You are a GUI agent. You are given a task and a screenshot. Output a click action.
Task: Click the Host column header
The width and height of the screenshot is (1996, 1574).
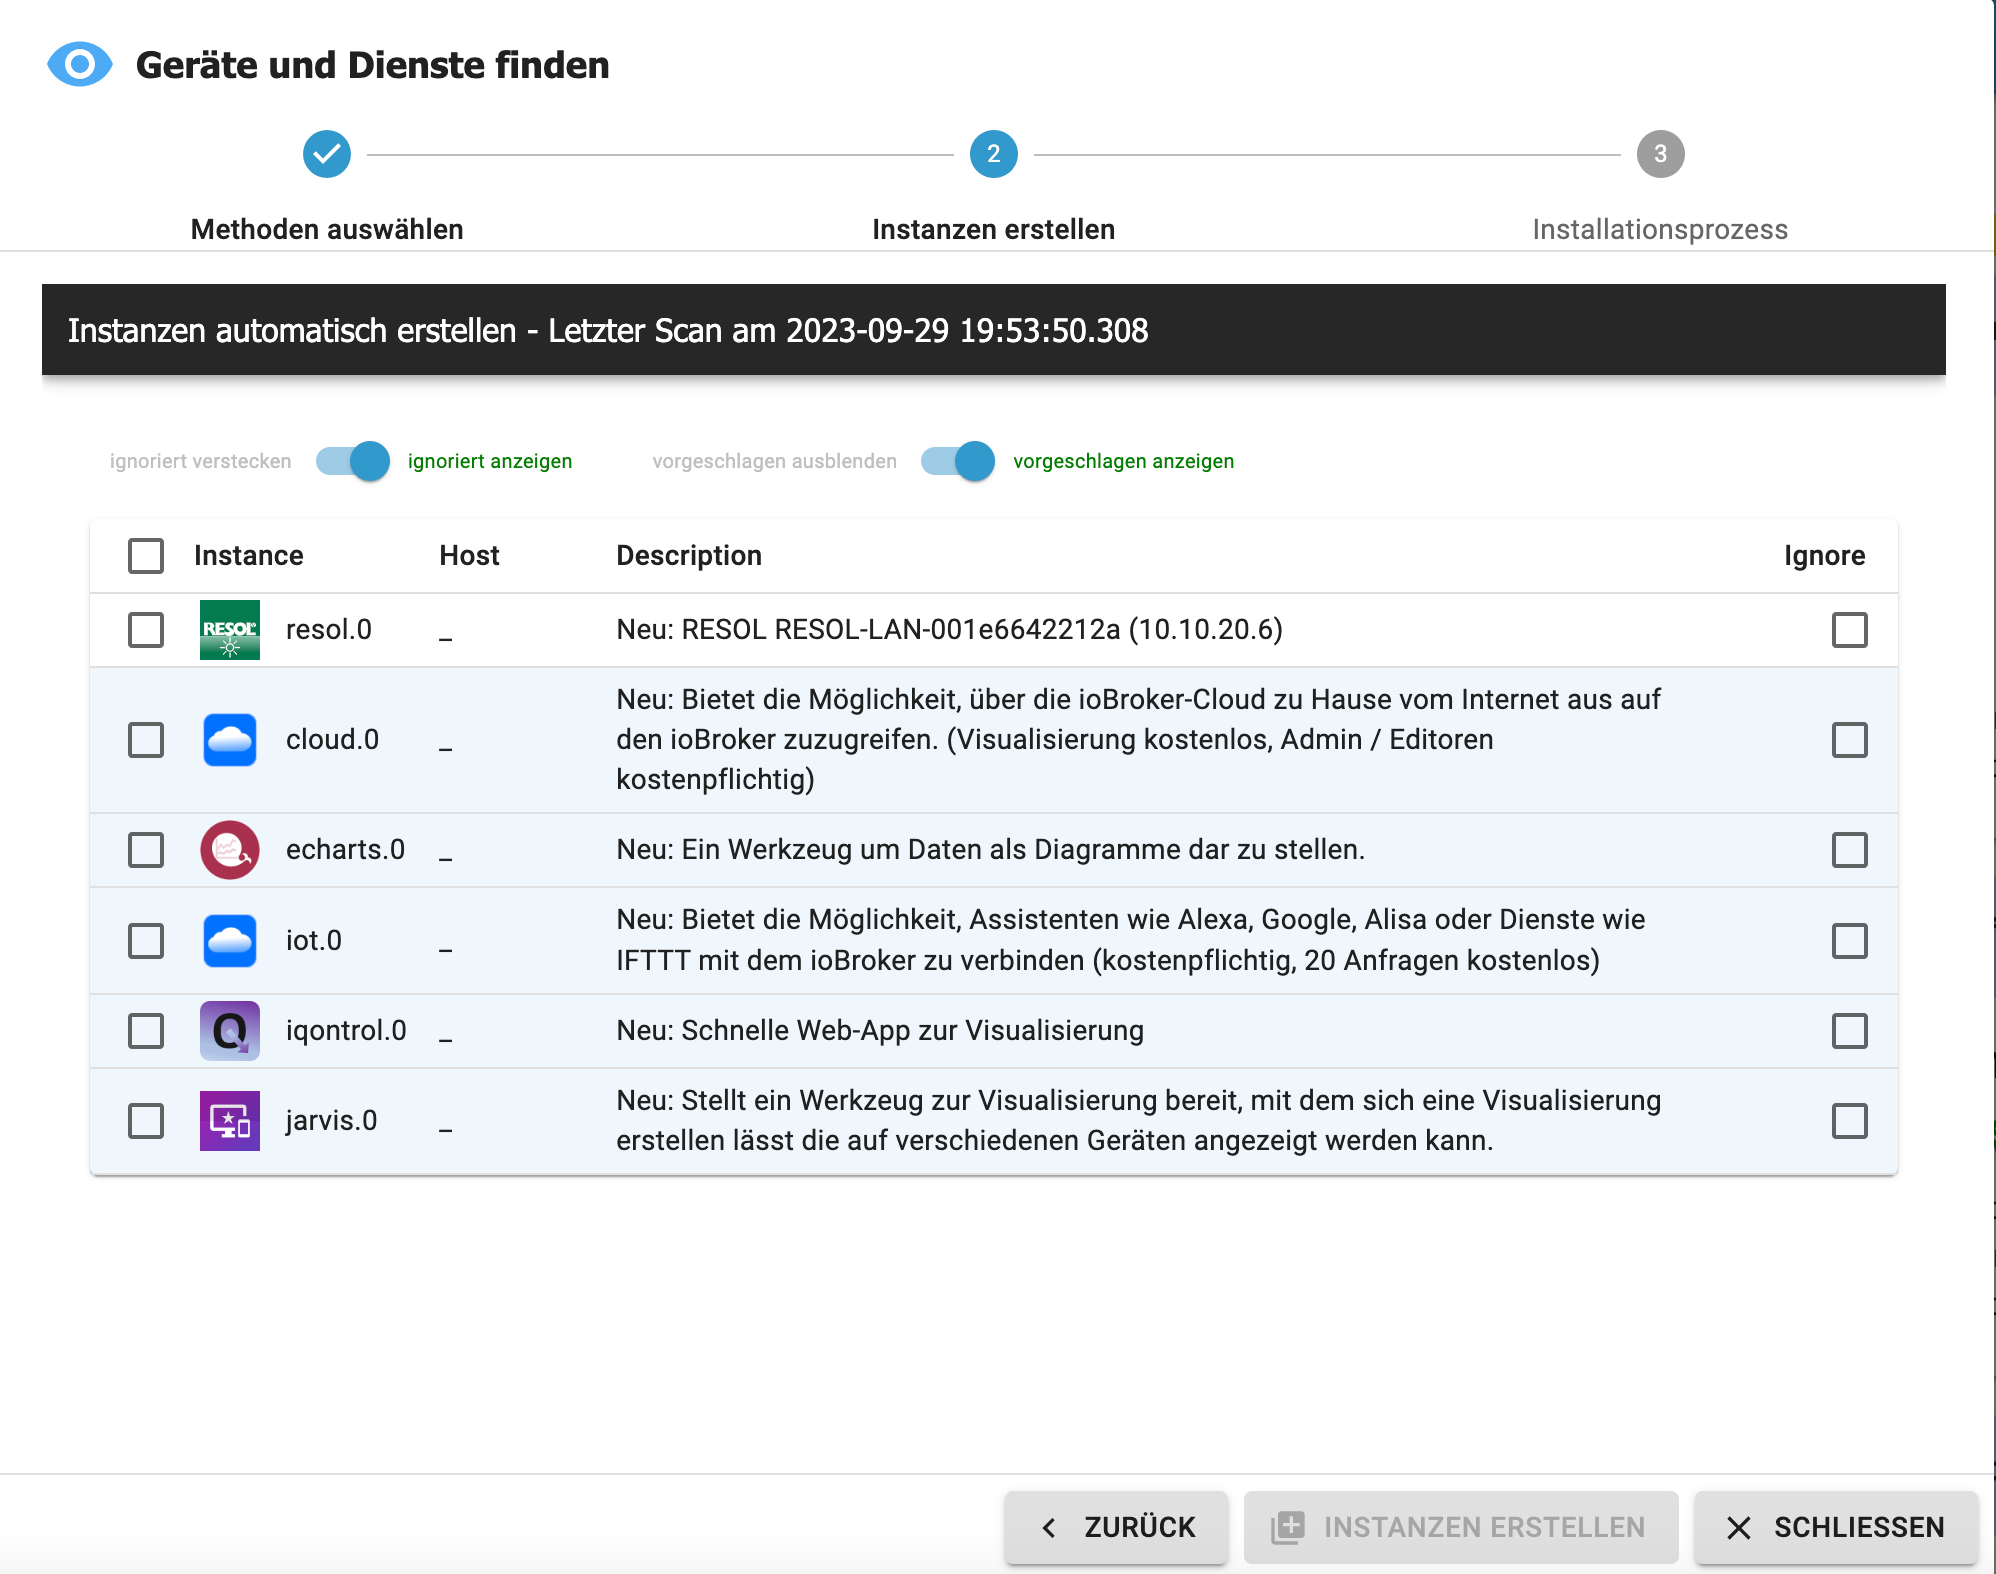pyautogui.click(x=470, y=555)
